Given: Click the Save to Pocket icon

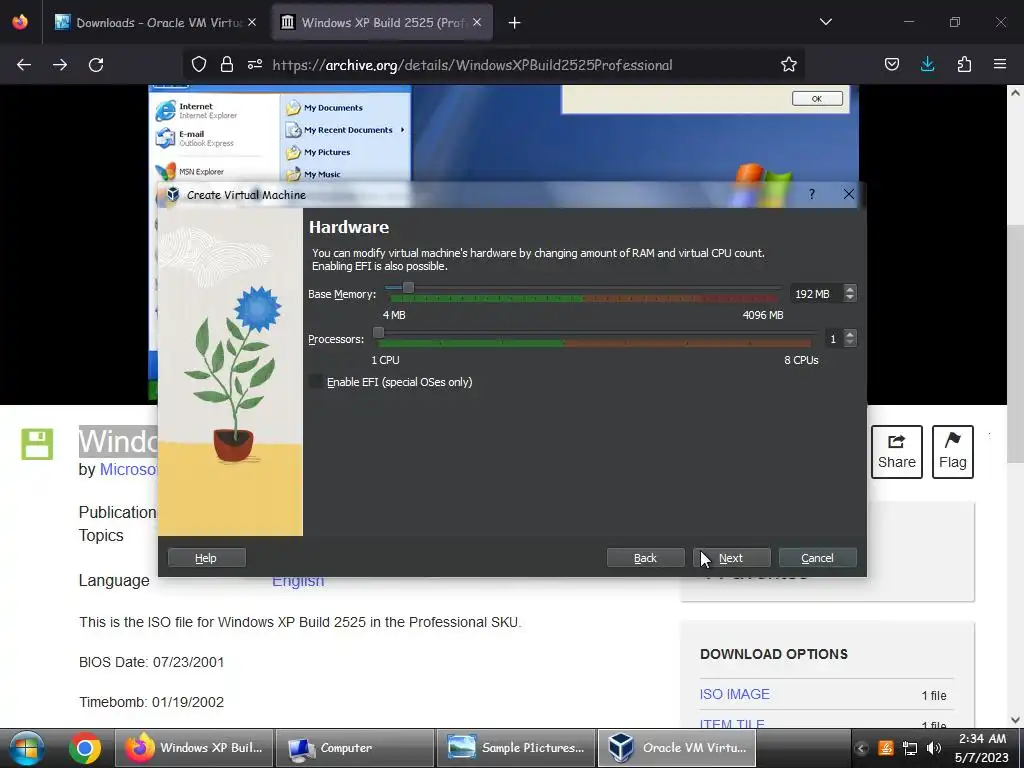Looking at the screenshot, I should pyautogui.click(x=891, y=65).
